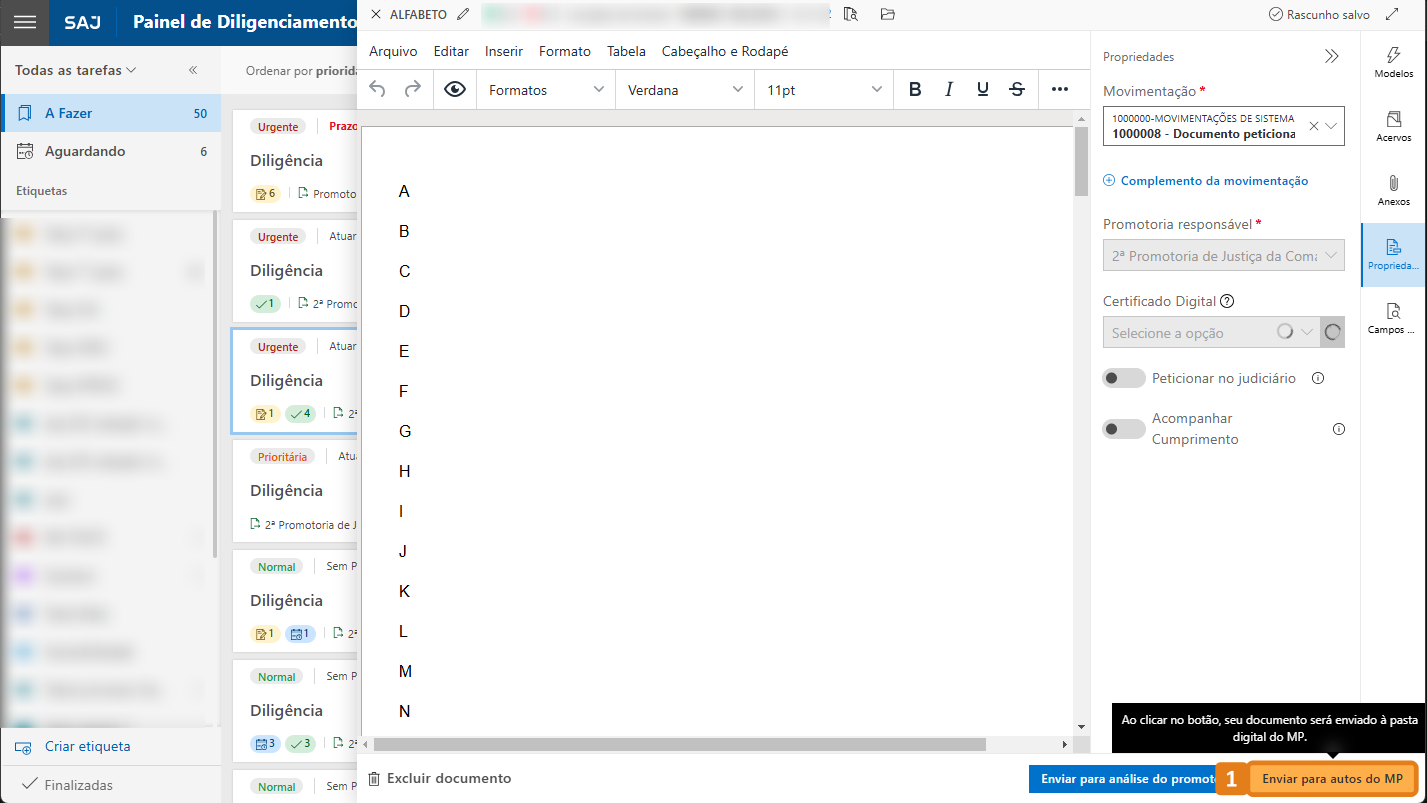The height and width of the screenshot is (803, 1427).
Task: Open the folder icon in the top bar
Action: click(887, 14)
